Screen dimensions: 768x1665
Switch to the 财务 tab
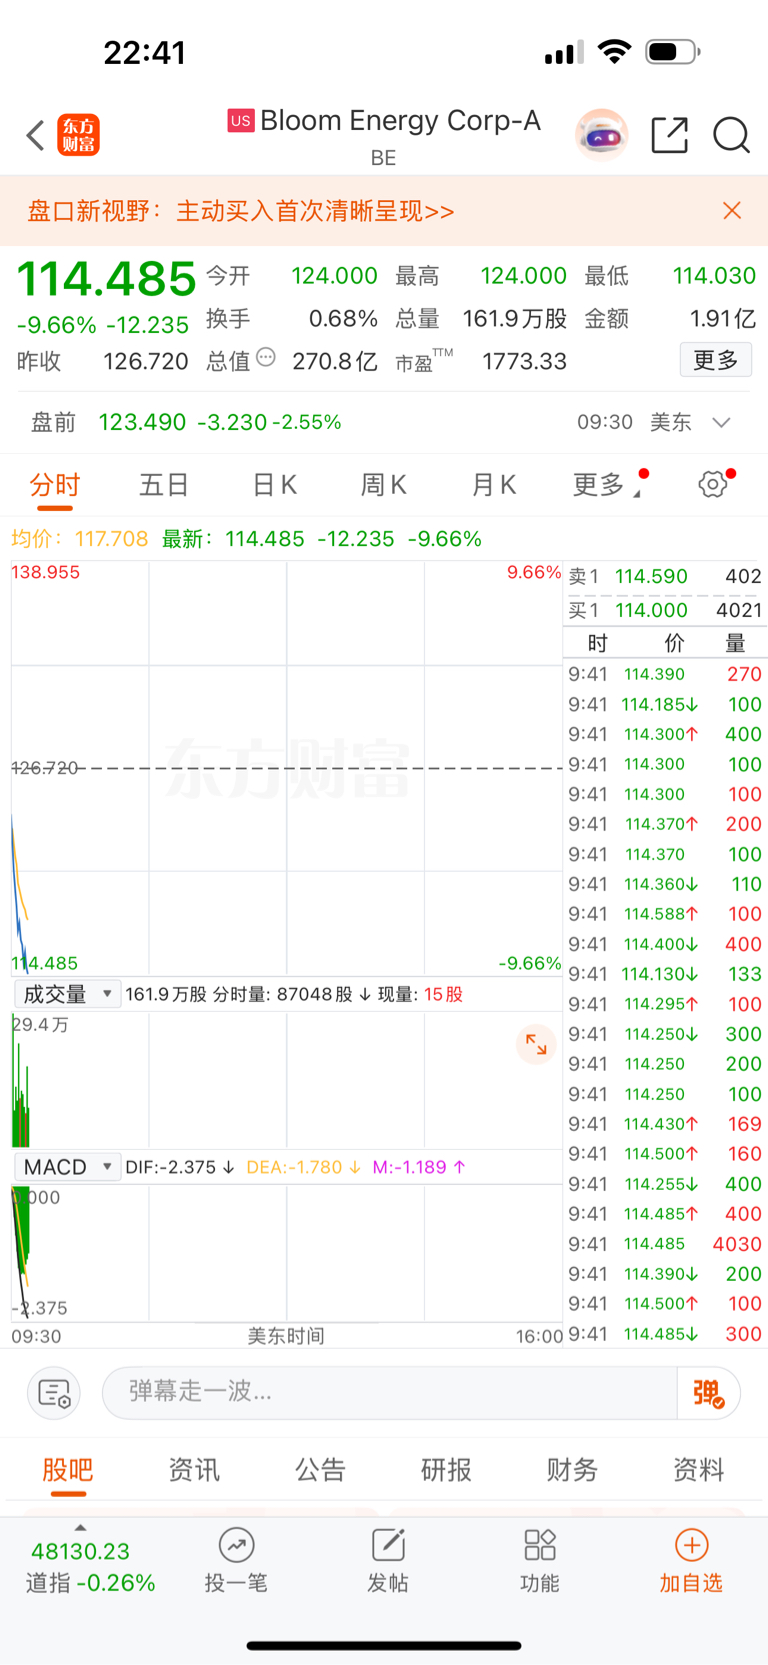[x=572, y=1470]
